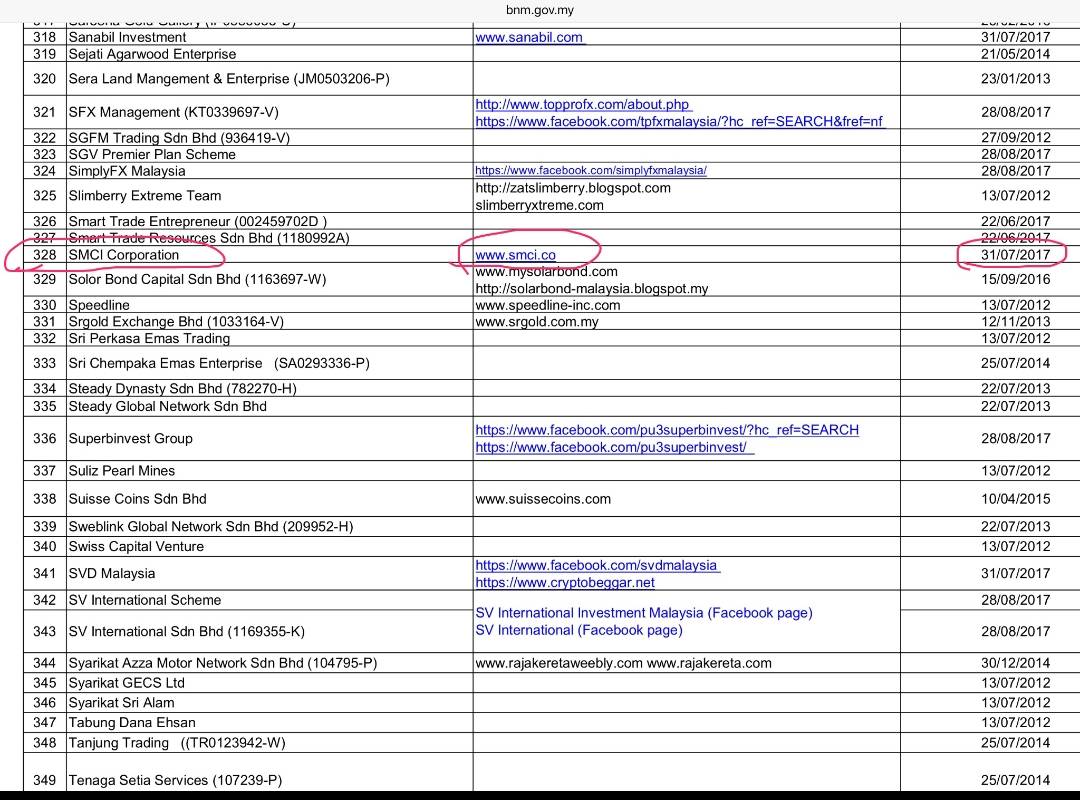Select the text 'www.srgold.com.my'
This screenshot has height=800, width=1080.
pyautogui.click(x=537, y=321)
